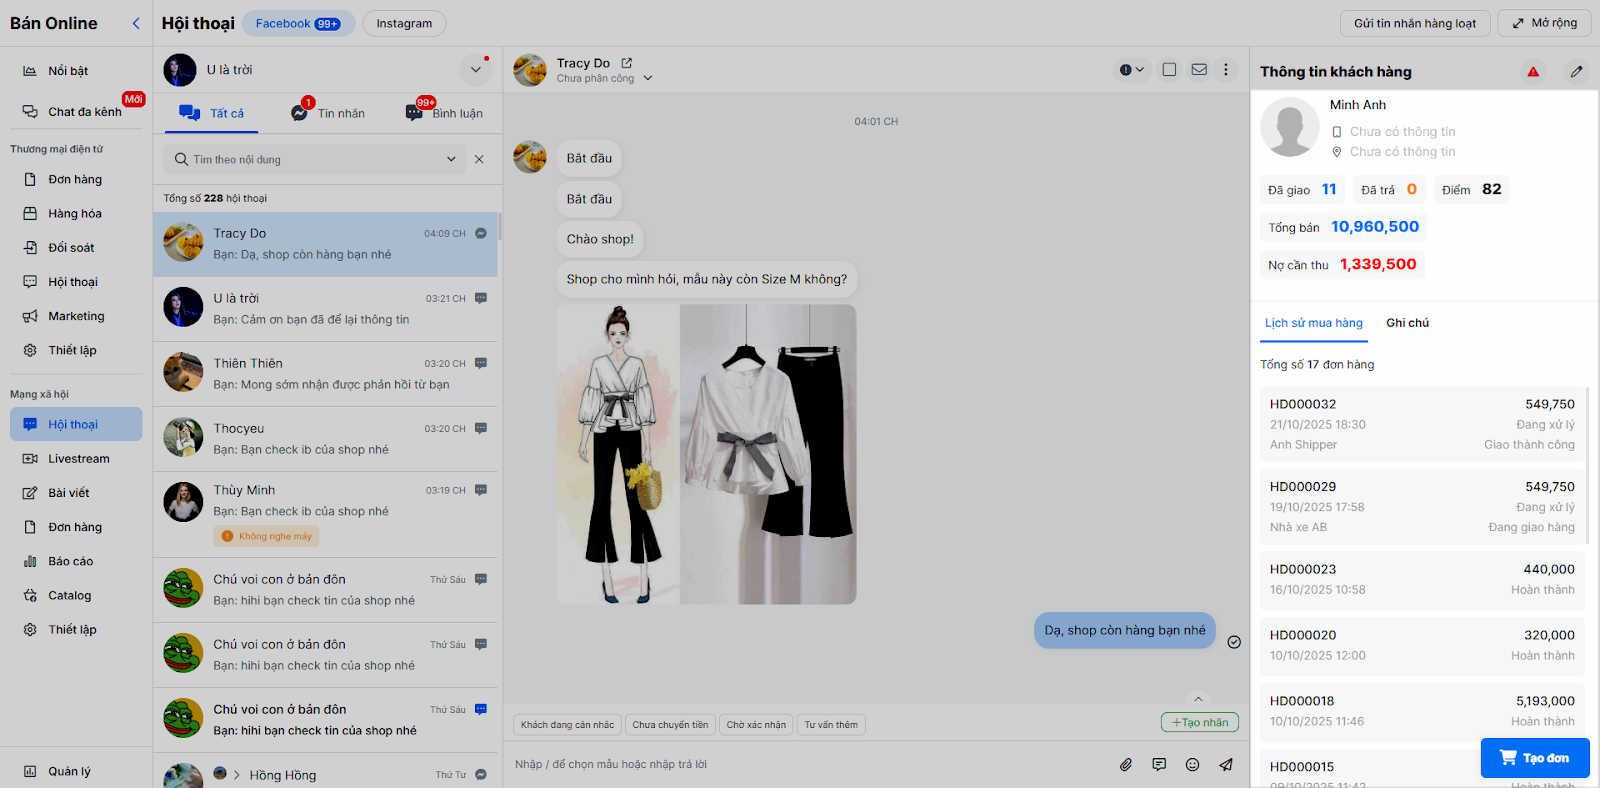1600x788 pixels.
Task: Open the Thiên Thiên conversation
Action: click(325, 374)
